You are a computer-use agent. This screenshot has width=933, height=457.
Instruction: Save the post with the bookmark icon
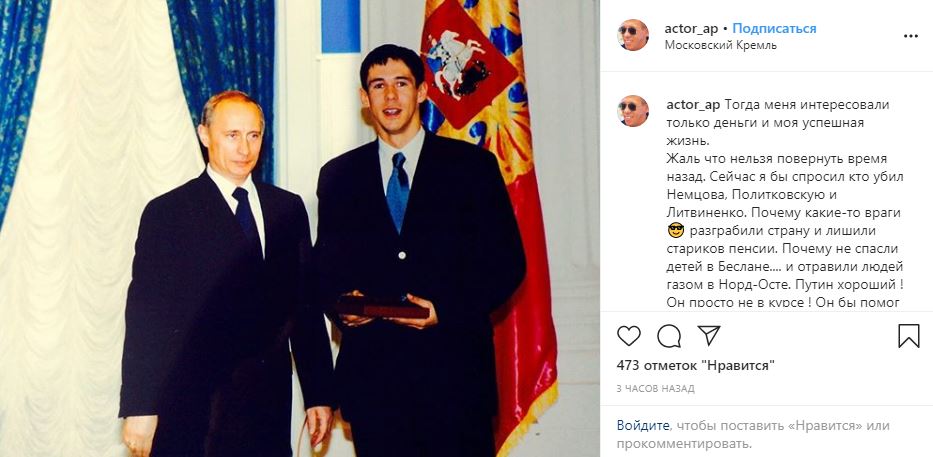[909, 336]
